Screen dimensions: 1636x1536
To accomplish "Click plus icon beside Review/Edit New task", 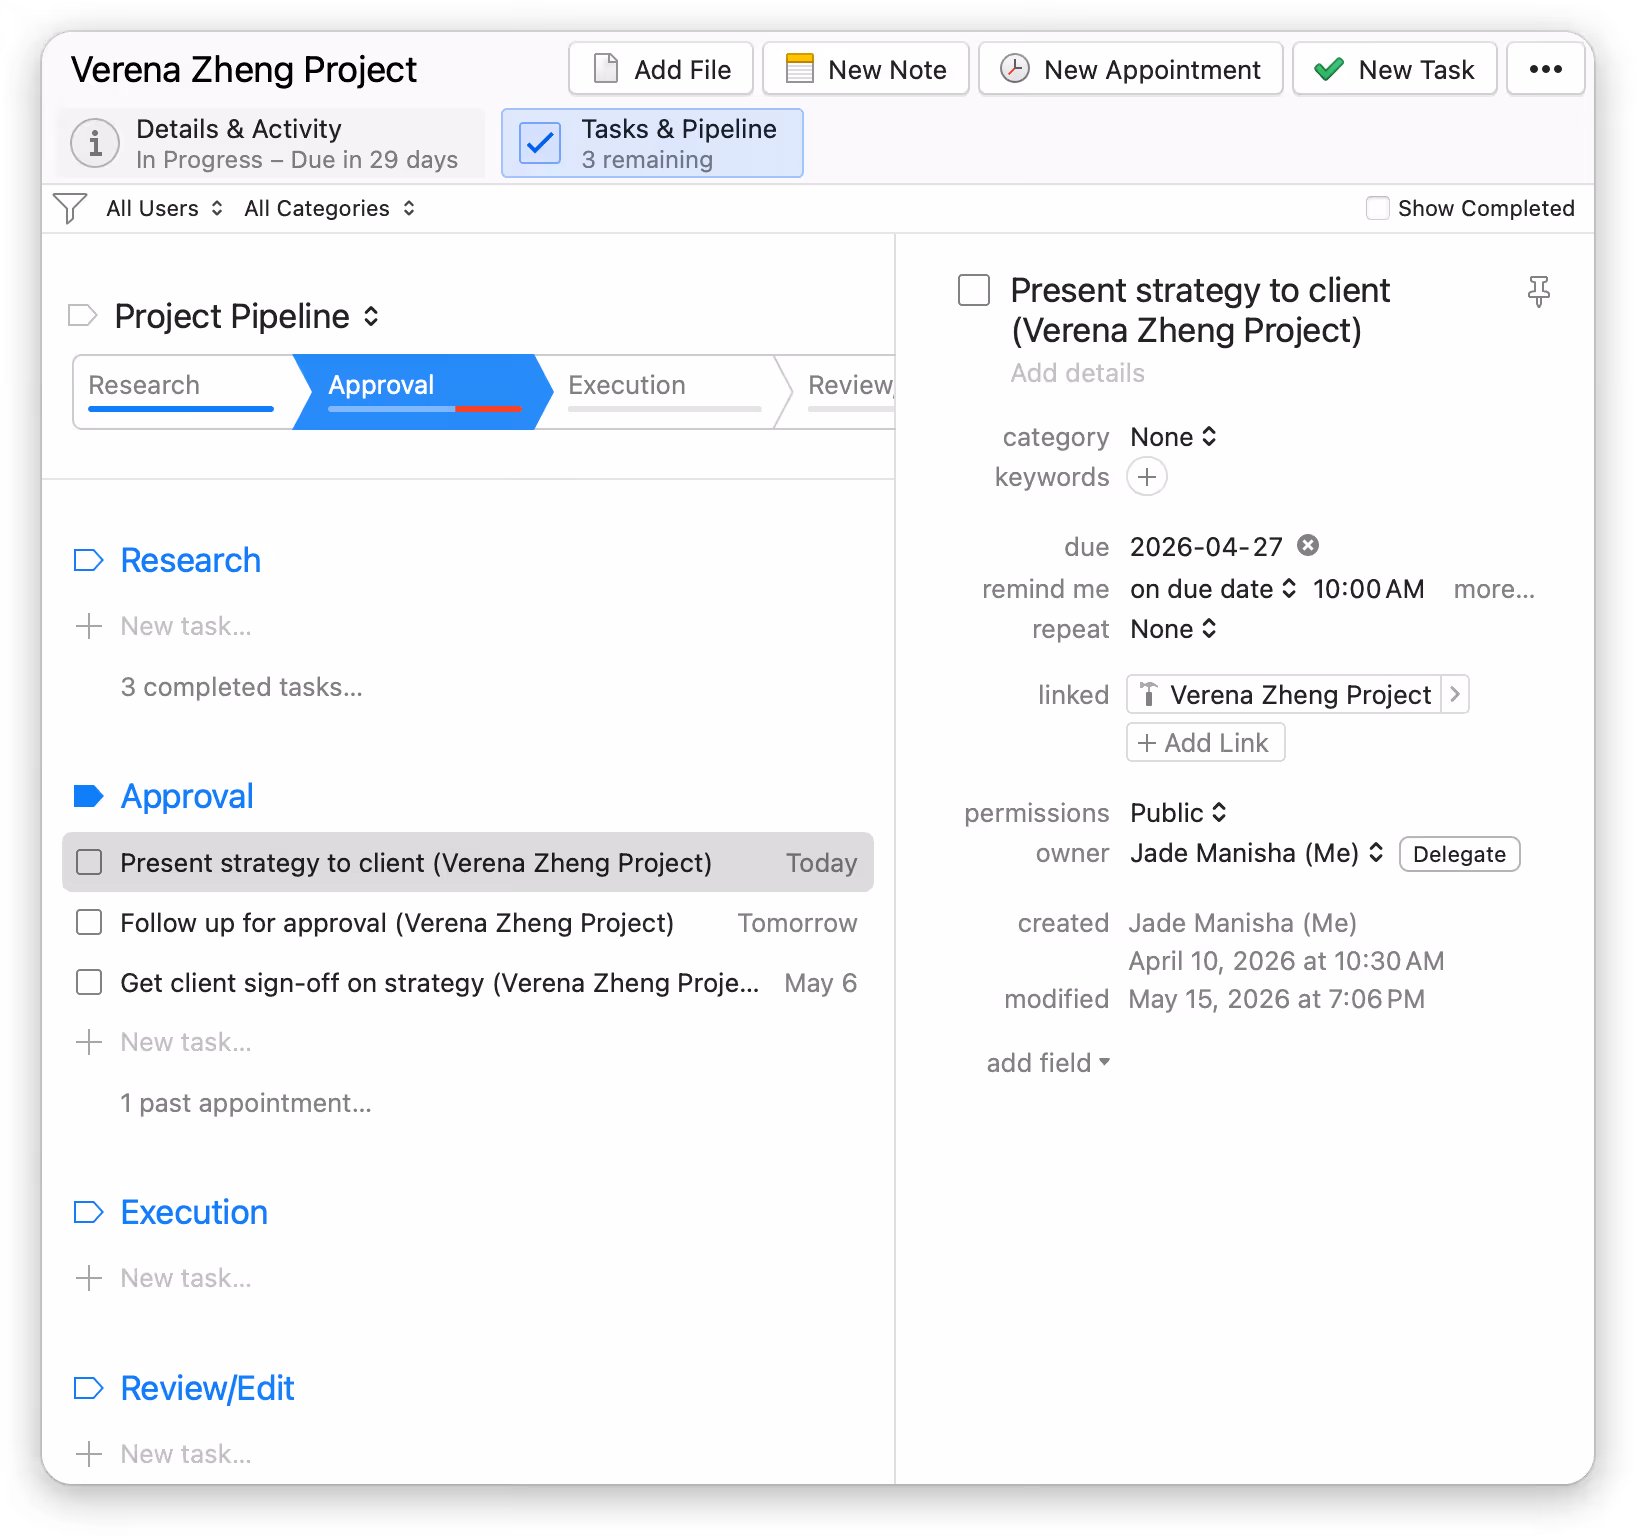I will tap(89, 1454).
